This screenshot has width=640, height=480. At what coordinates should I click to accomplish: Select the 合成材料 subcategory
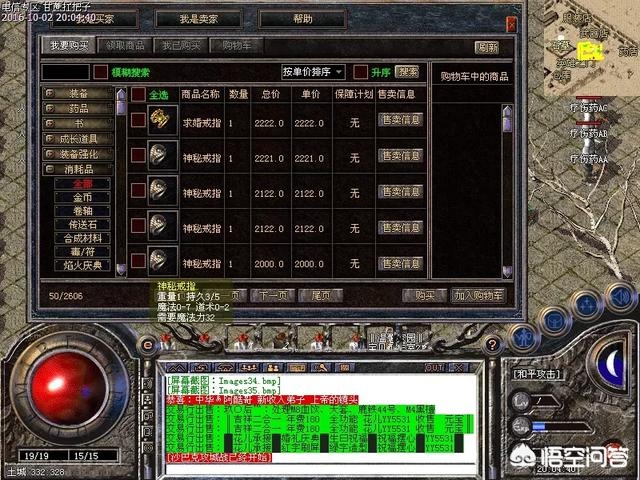click(x=82, y=238)
